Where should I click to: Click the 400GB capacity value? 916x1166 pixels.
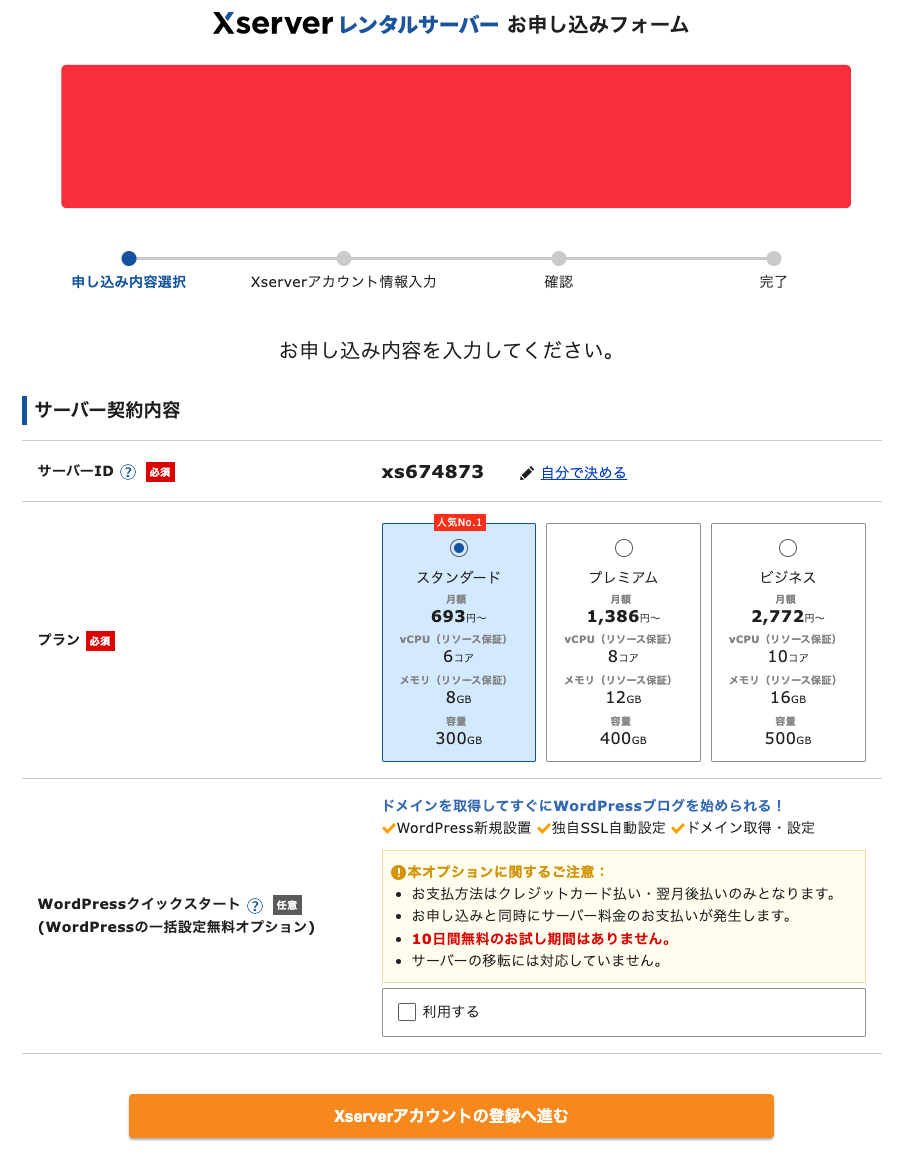pyautogui.click(x=623, y=738)
